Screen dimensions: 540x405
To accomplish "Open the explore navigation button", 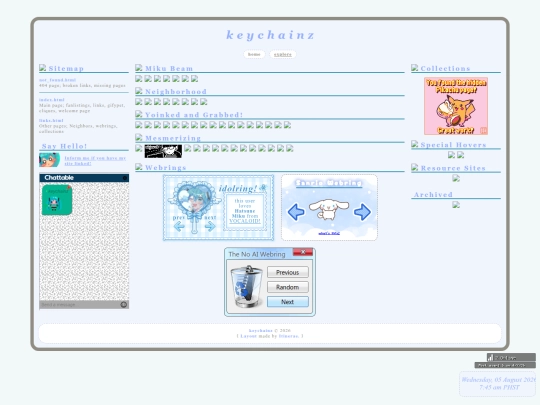I will [283, 54].
